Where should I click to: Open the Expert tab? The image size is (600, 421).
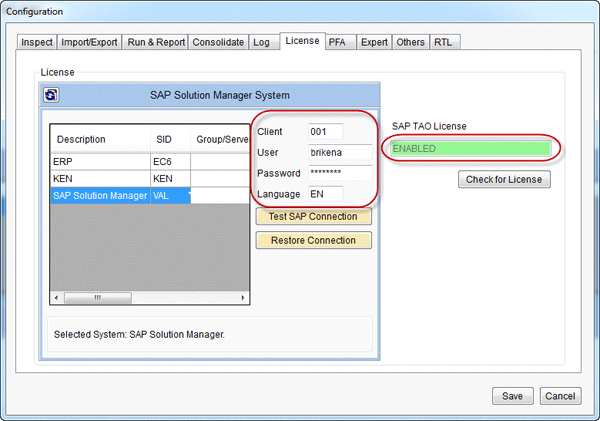(375, 43)
